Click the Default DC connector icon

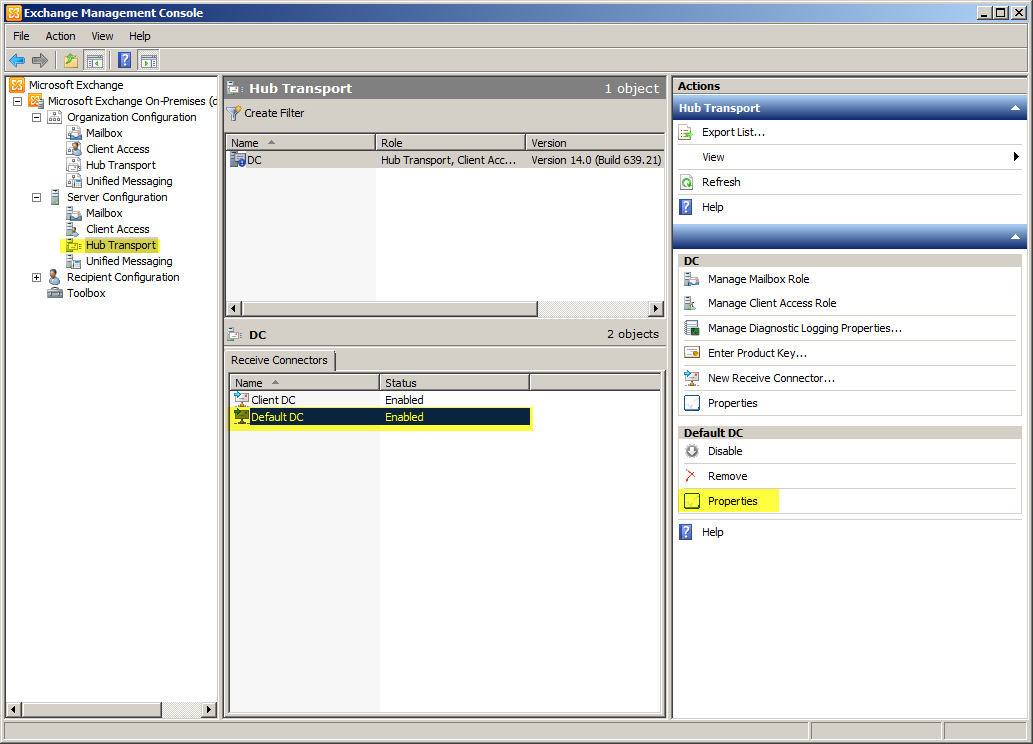[x=241, y=416]
